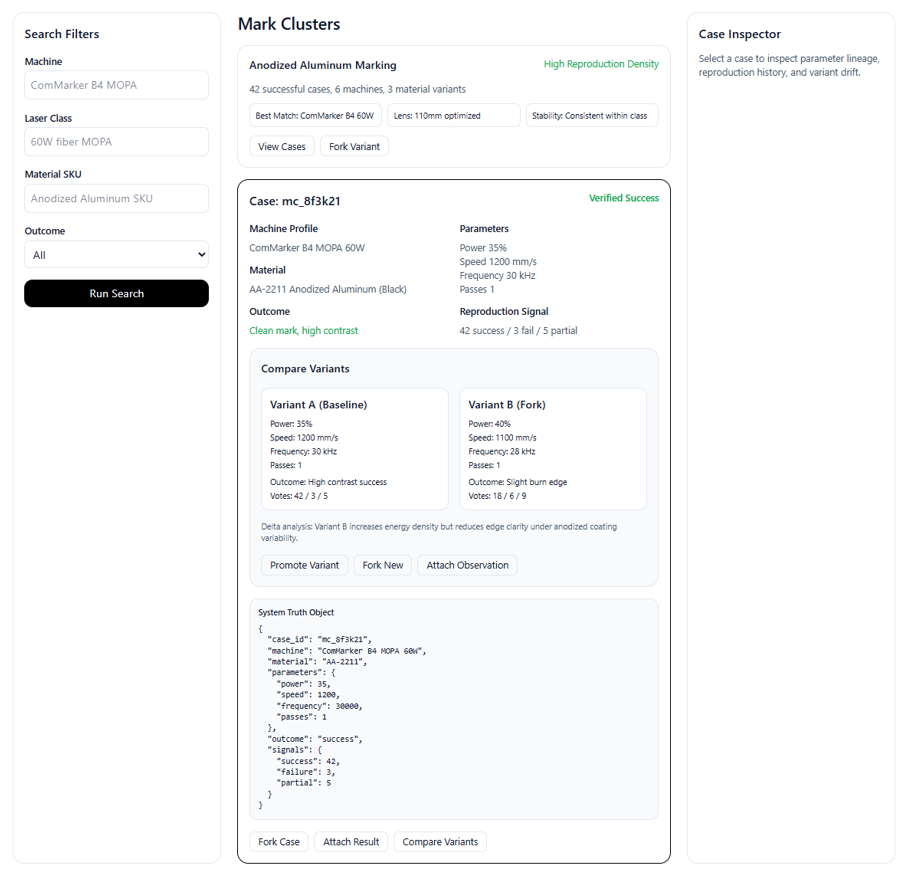
Task: Click the Machine filter input field
Action: (116, 85)
